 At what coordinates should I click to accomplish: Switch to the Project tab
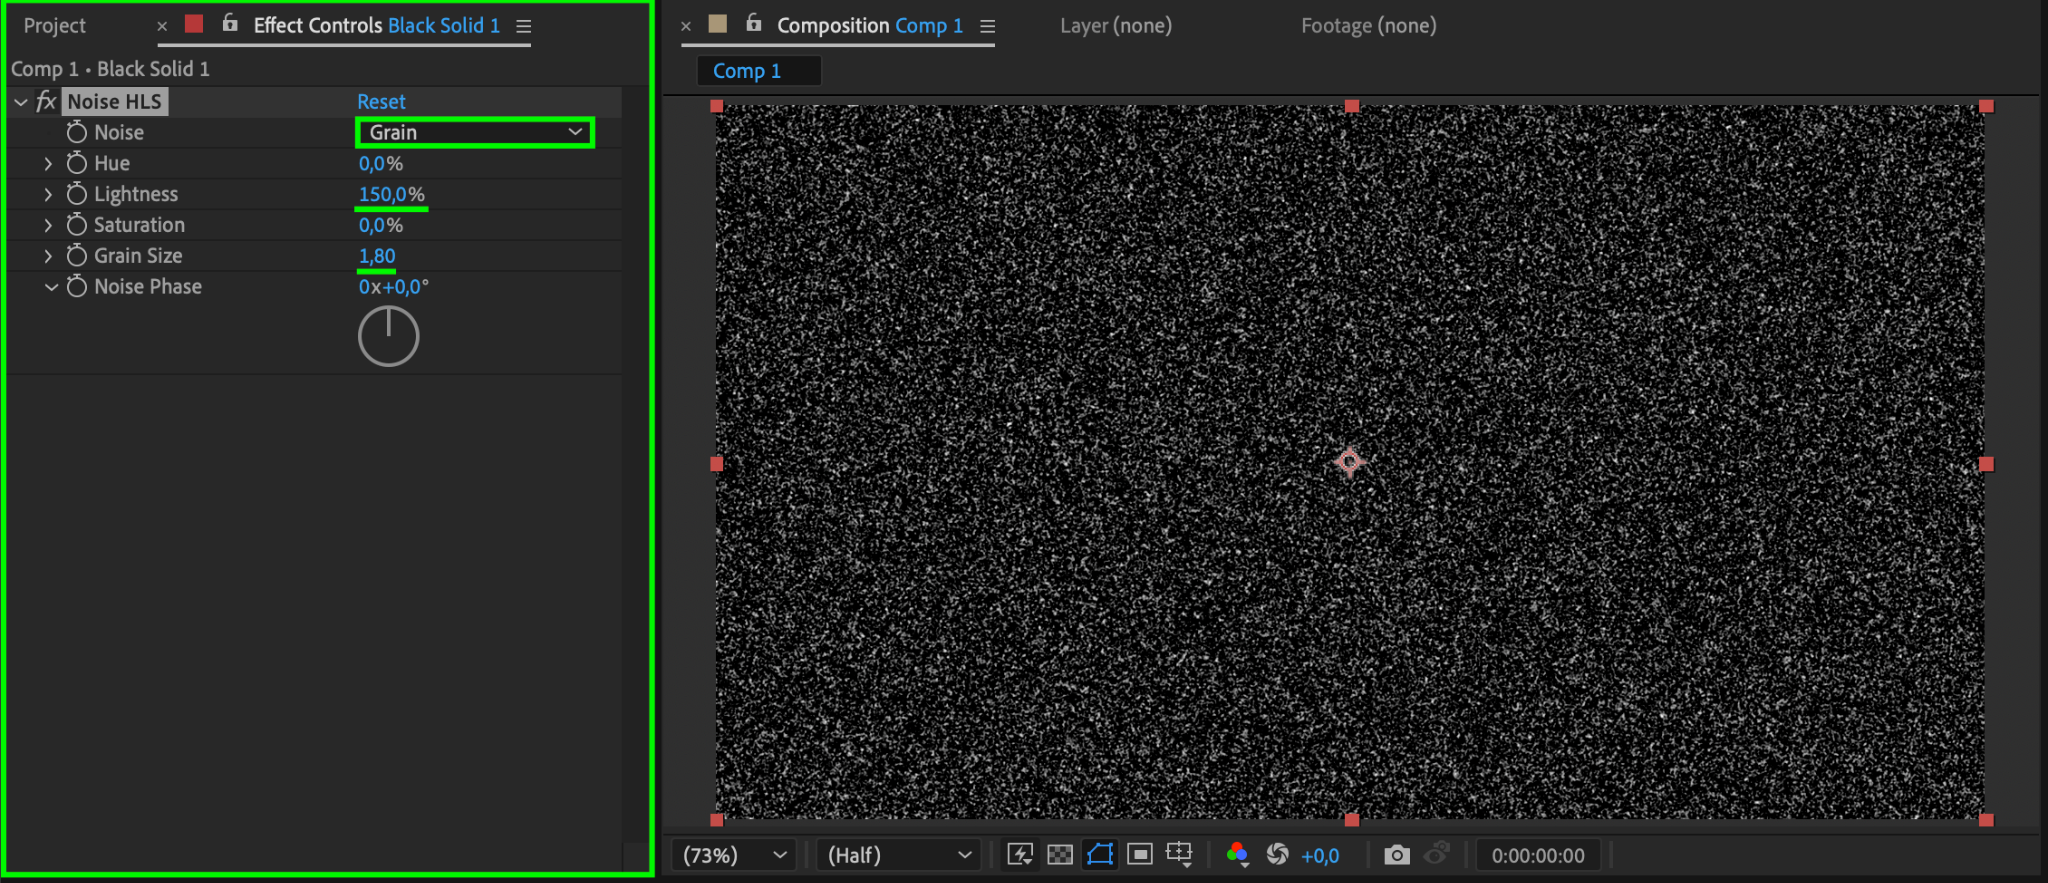click(x=55, y=26)
